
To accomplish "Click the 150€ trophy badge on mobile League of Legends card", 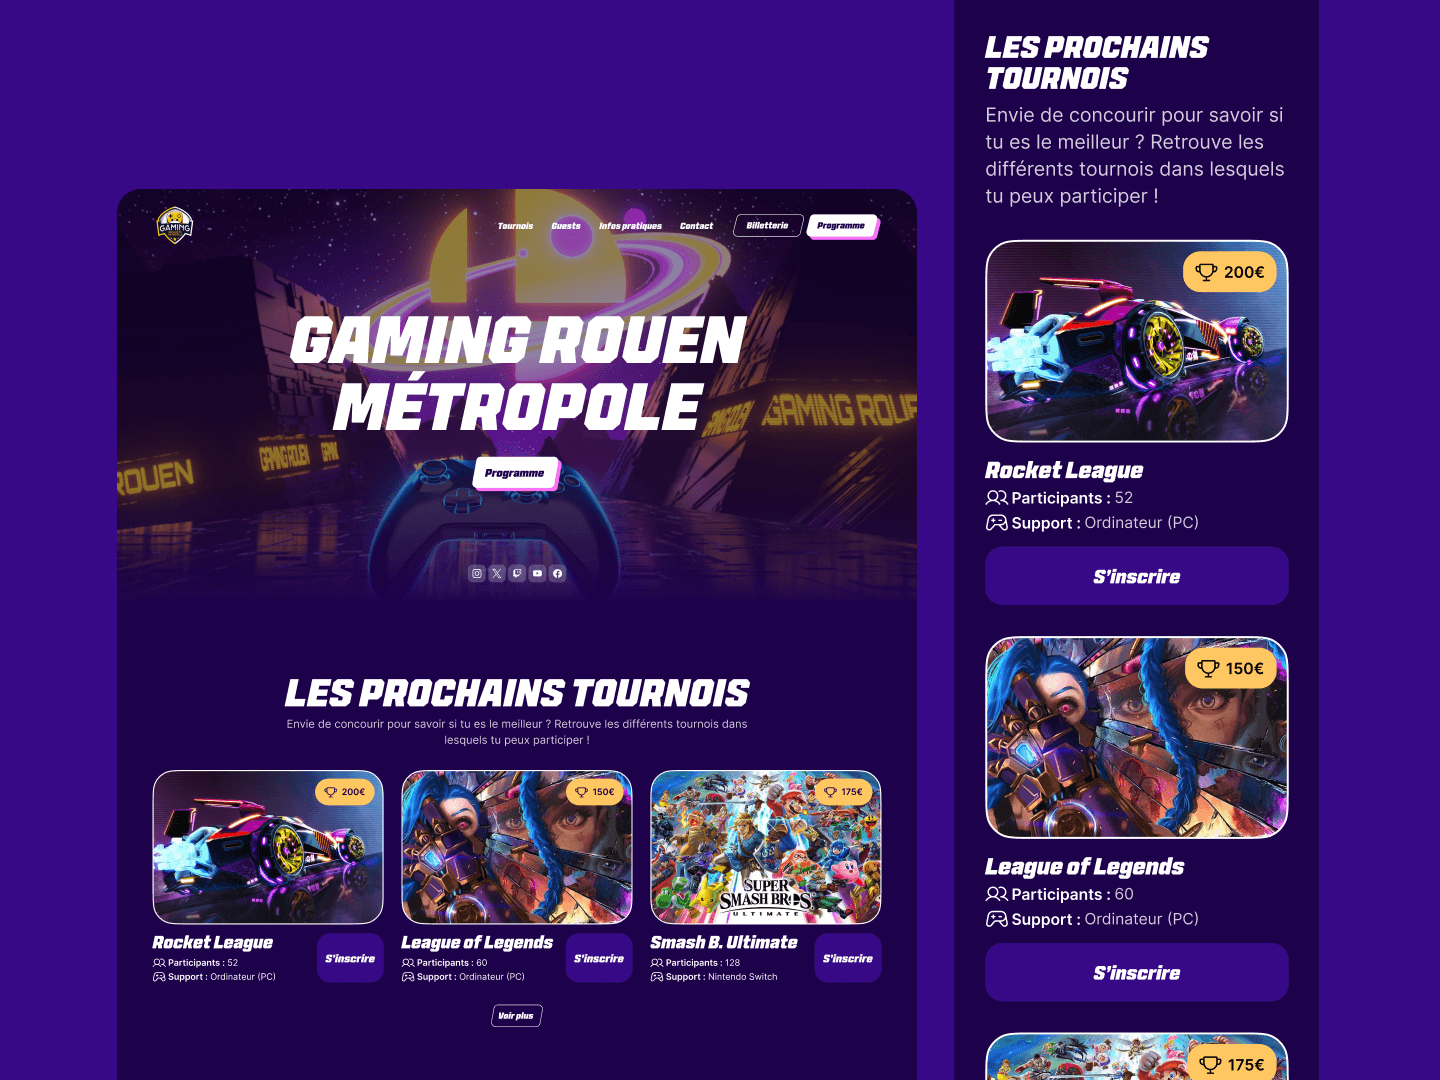I will [x=1231, y=668].
